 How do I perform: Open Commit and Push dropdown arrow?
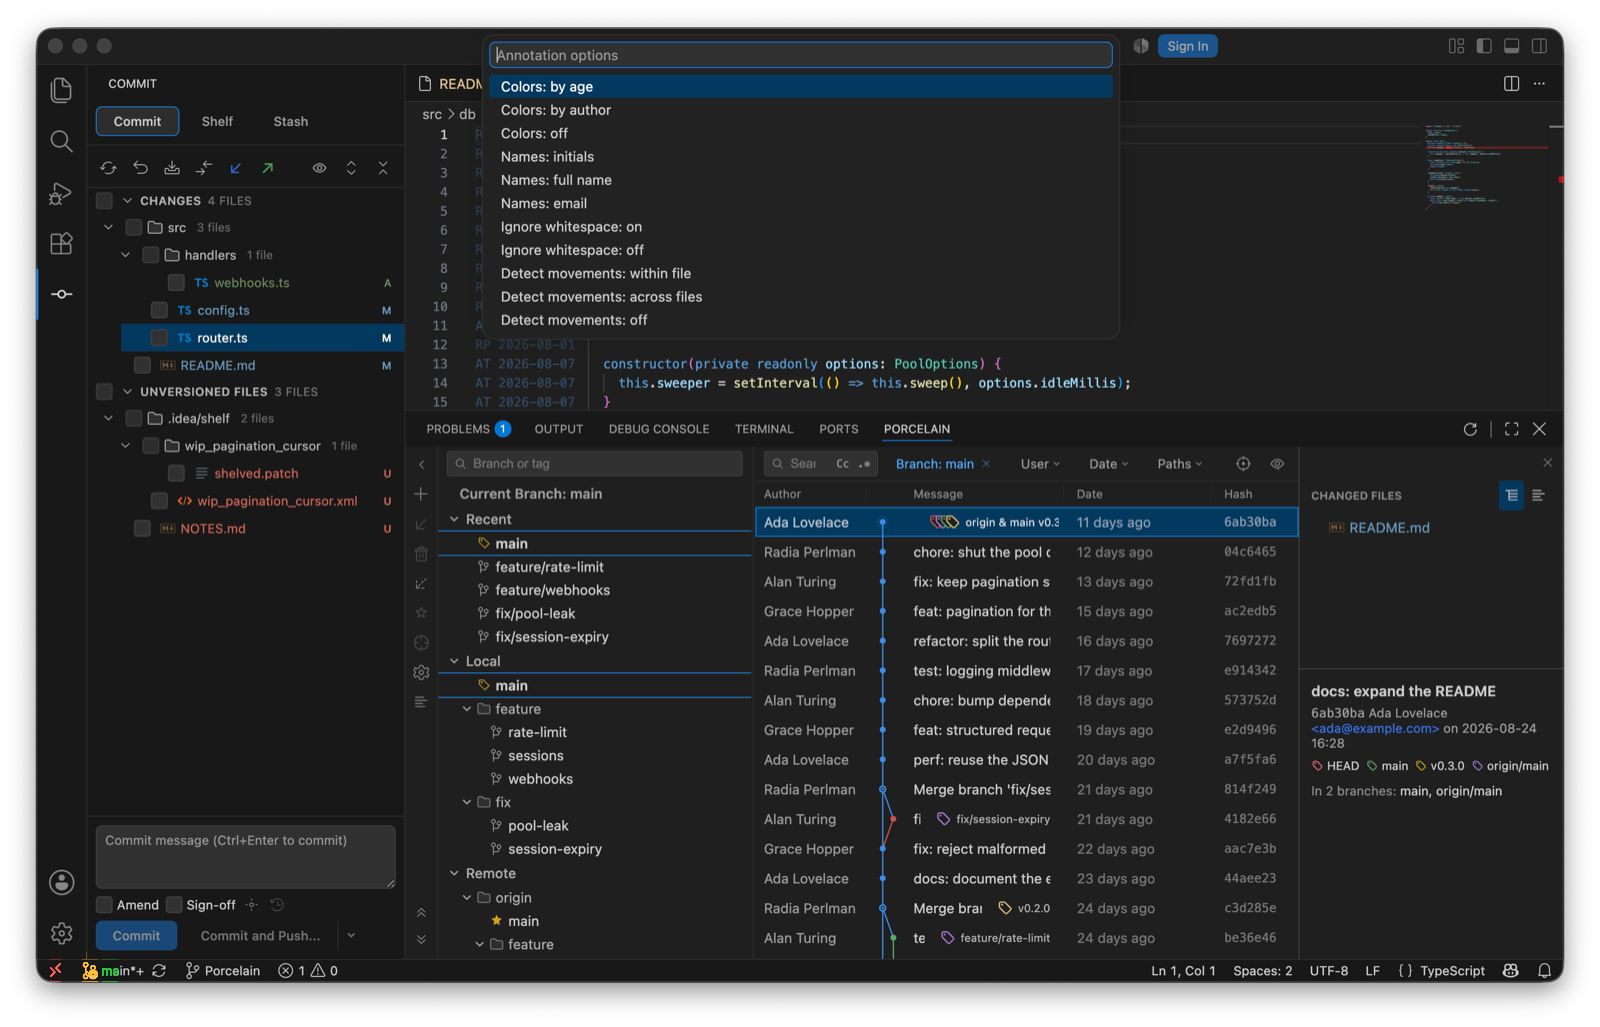coord(351,936)
